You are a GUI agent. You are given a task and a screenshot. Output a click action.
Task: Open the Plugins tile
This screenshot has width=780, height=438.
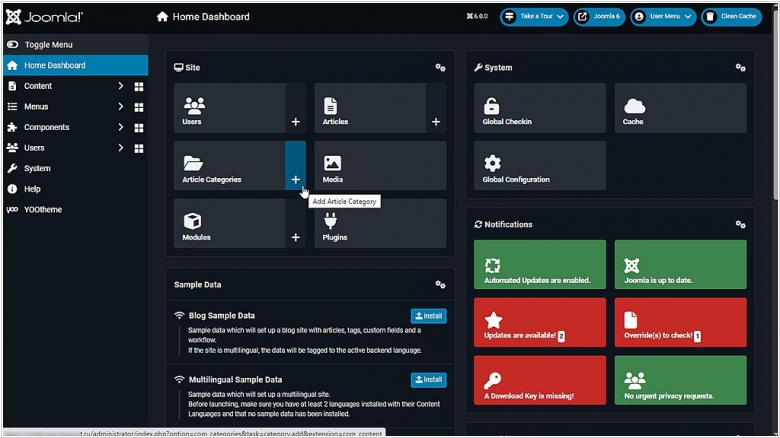click(x=380, y=224)
